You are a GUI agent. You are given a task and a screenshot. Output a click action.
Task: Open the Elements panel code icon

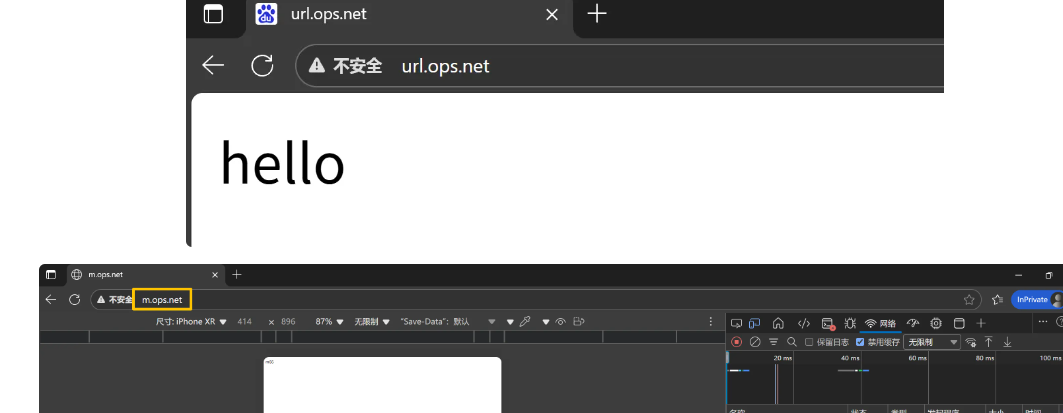coord(803,323)
